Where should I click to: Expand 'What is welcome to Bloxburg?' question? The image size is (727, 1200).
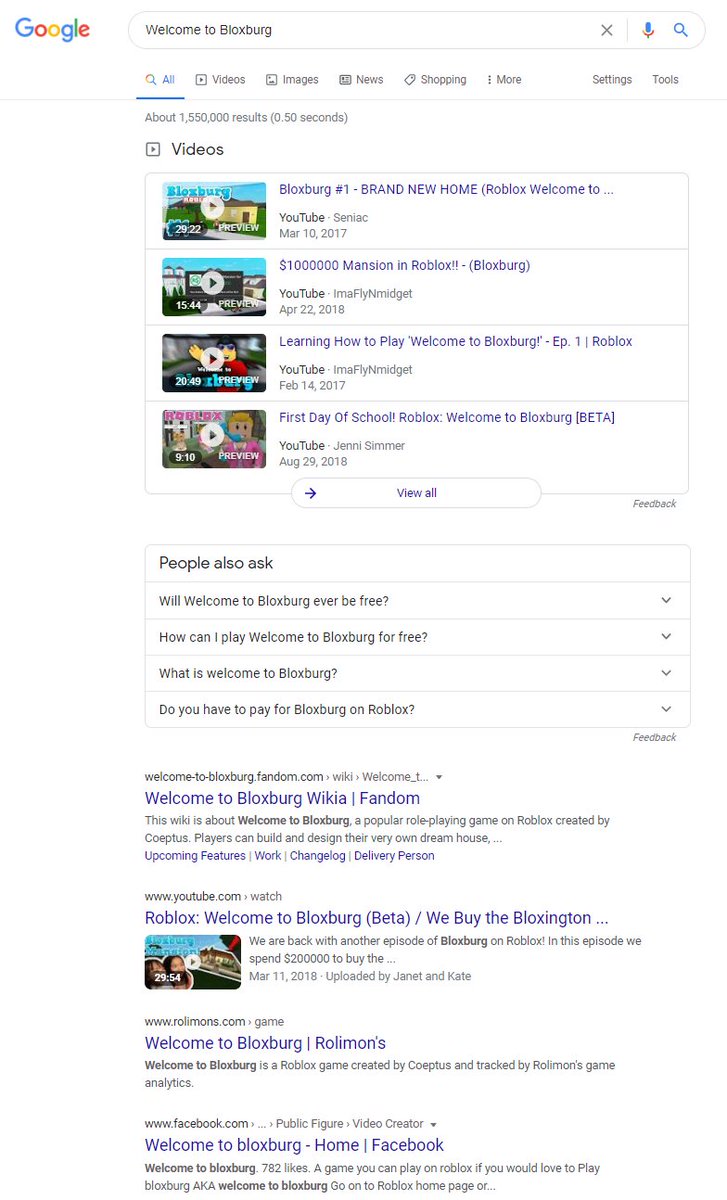tap(417, 673)
